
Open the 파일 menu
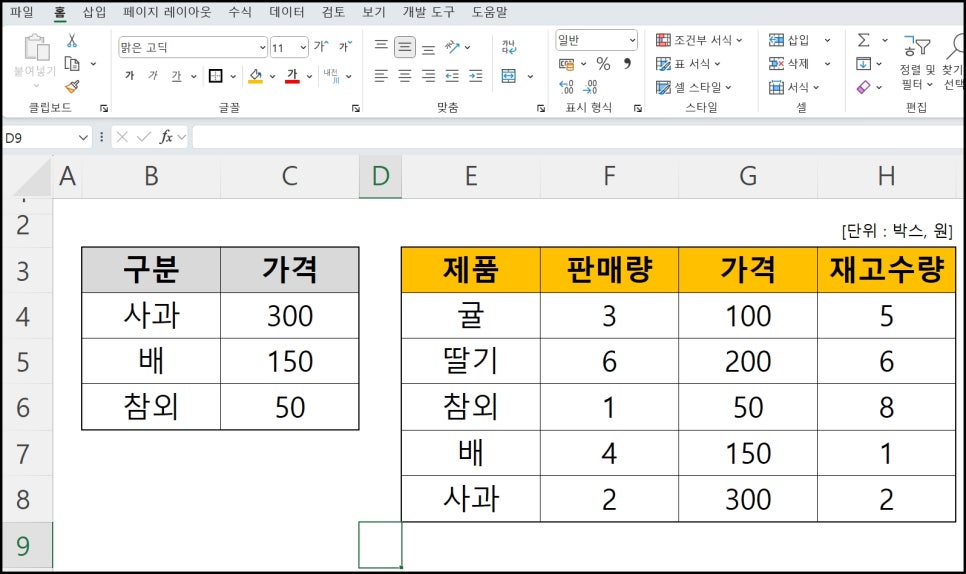22,12
